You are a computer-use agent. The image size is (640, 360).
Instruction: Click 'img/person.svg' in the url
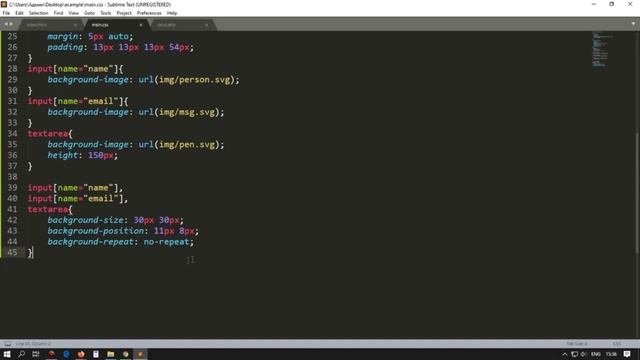[x=195, y=80]
